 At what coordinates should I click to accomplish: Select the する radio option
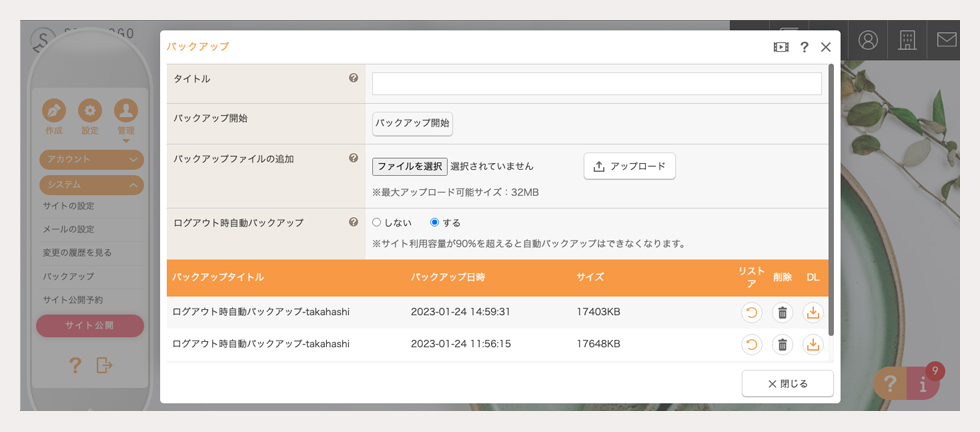435,223
